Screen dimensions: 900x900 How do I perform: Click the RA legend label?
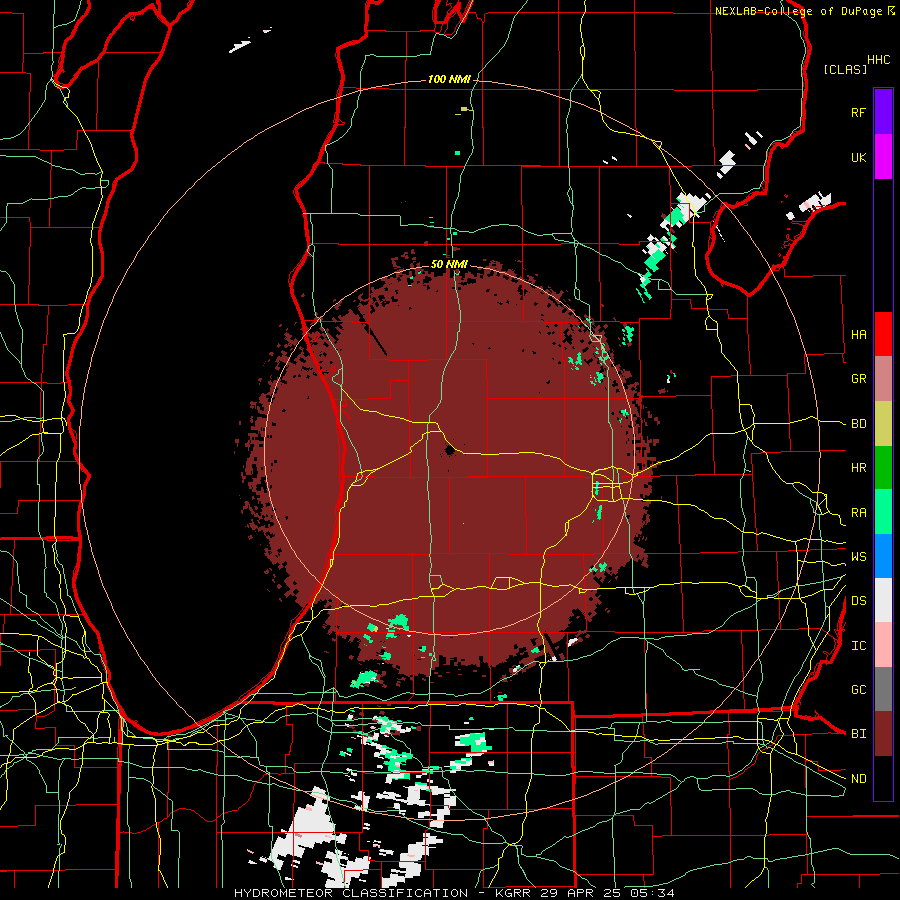coord(858,513)
